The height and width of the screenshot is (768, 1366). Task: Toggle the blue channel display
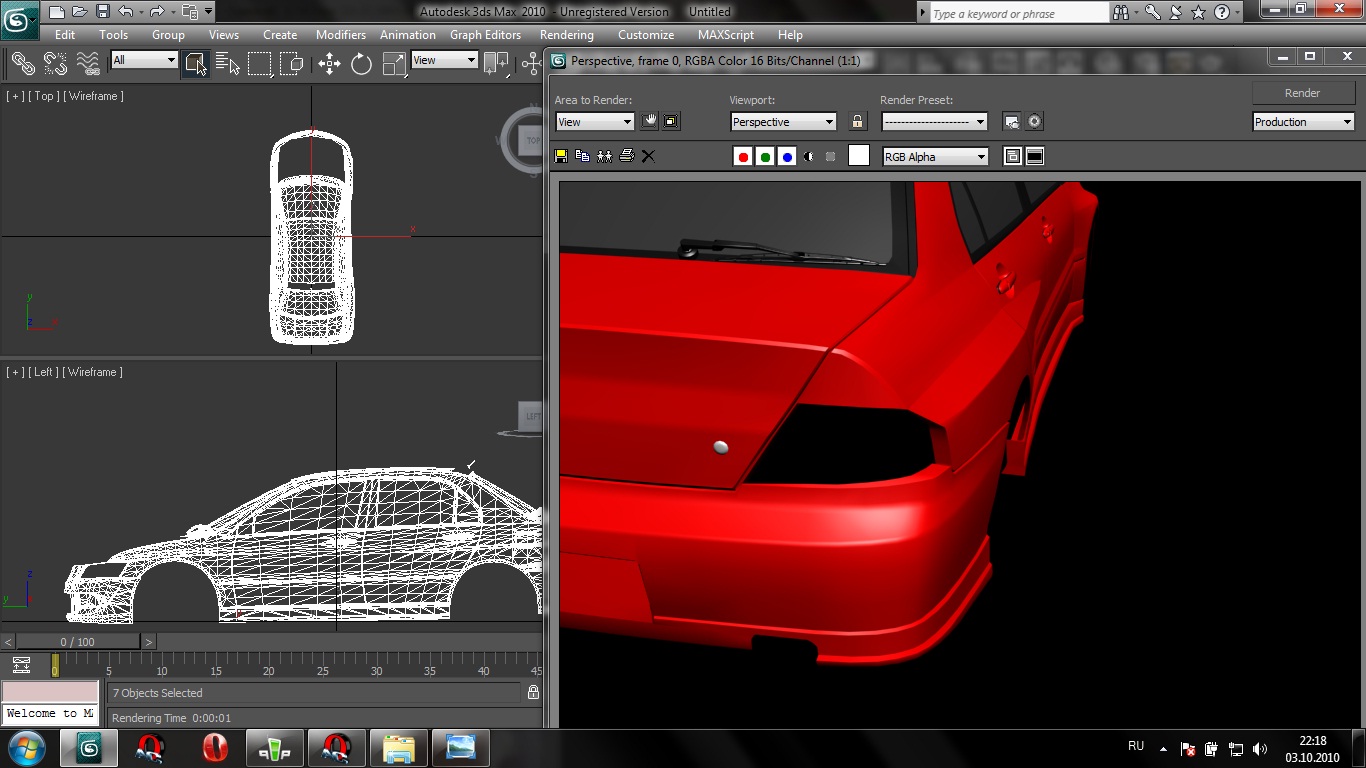[x=787, y=157]
